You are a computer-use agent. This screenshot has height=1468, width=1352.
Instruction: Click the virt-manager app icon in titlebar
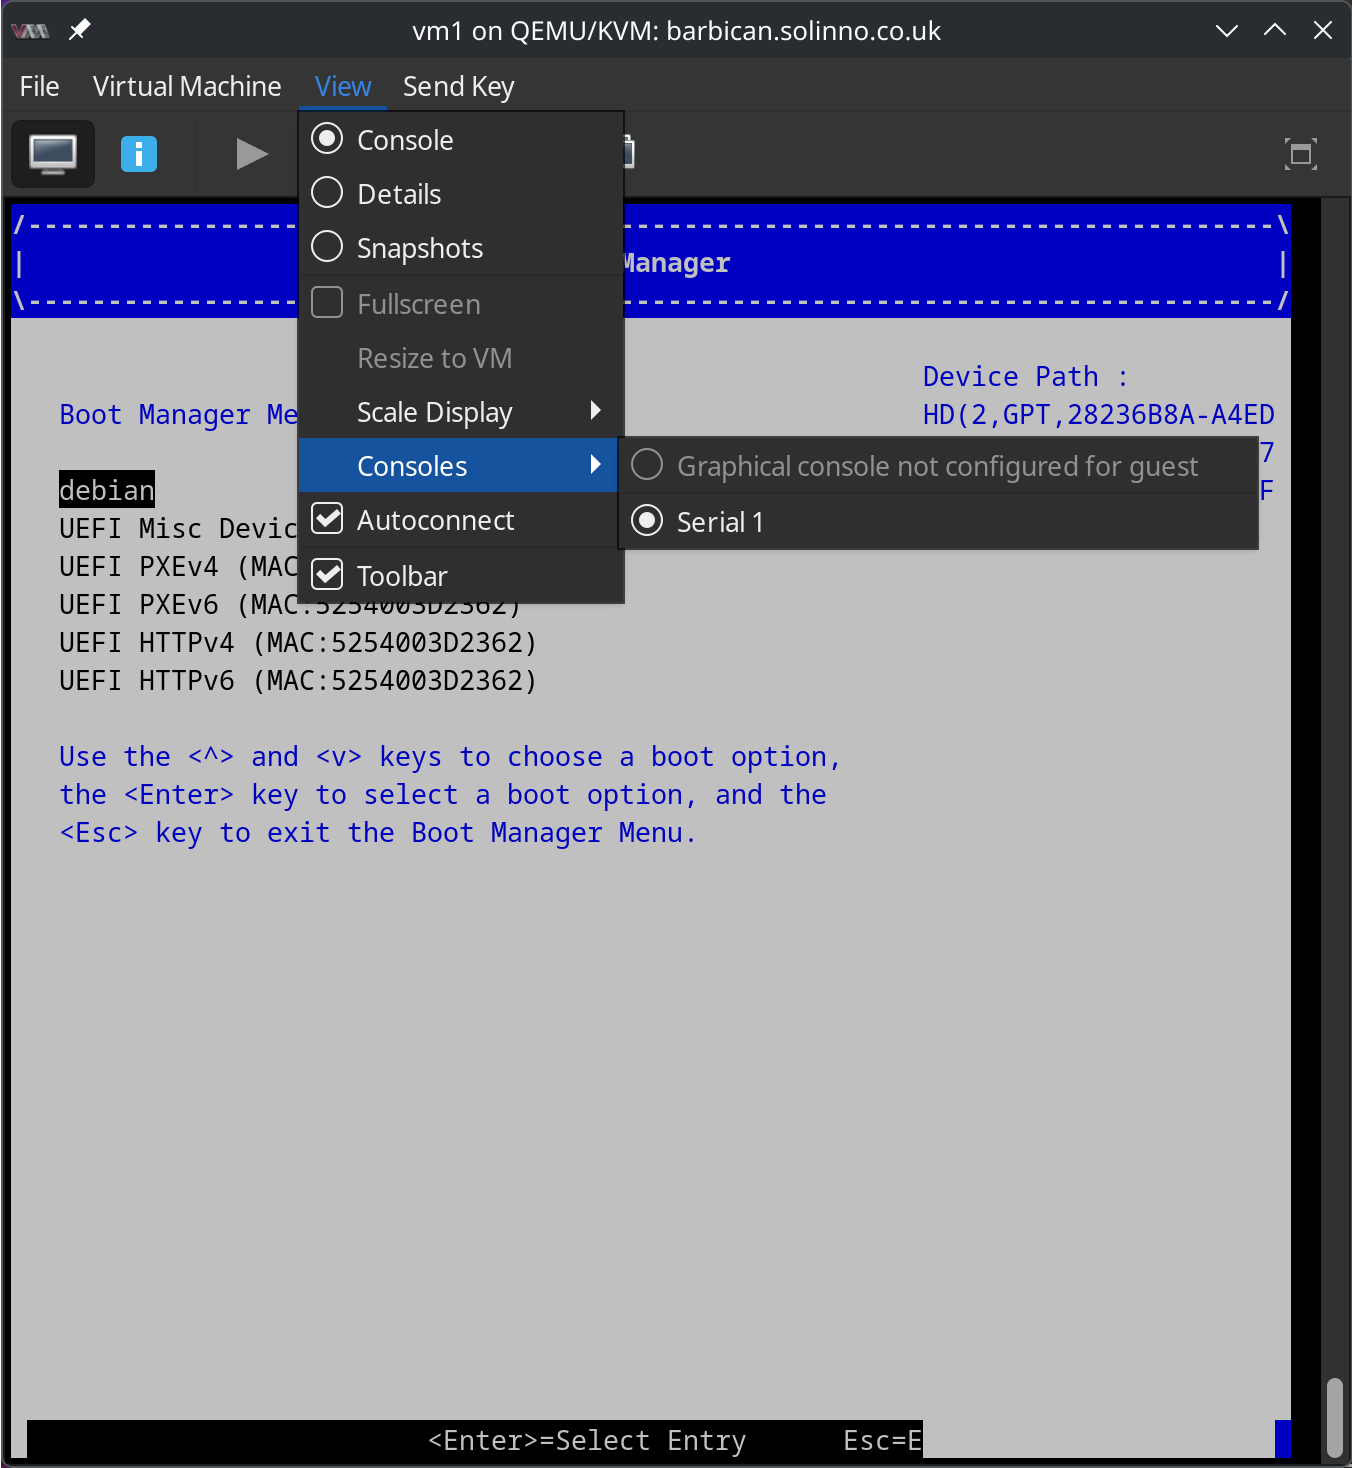pyautogui.click(x=30, y=30)
